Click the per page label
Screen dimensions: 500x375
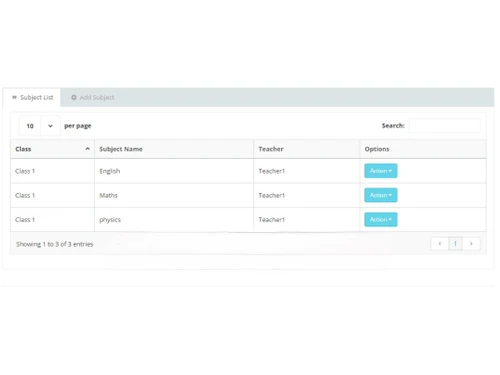pos(78,126)
